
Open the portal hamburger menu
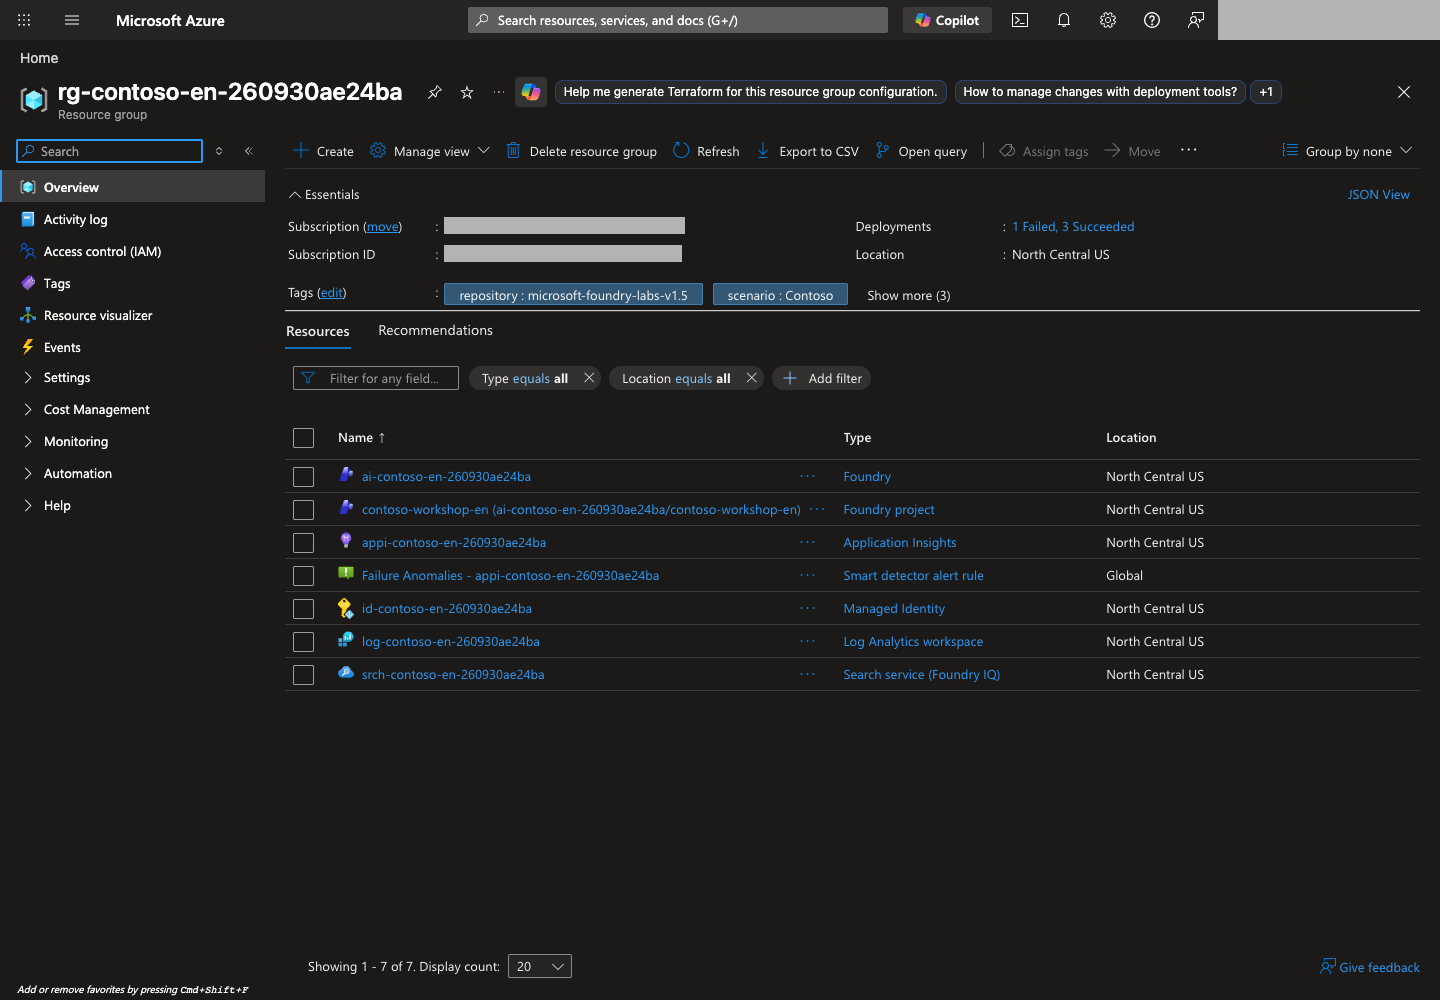[72, 20]
